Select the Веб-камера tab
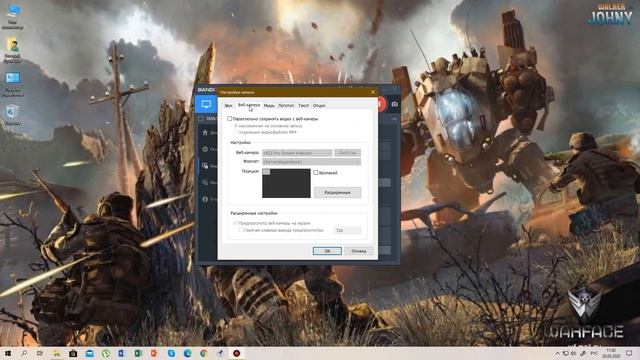This screenshot has width=640, height=360. click(x=249, y=105)
